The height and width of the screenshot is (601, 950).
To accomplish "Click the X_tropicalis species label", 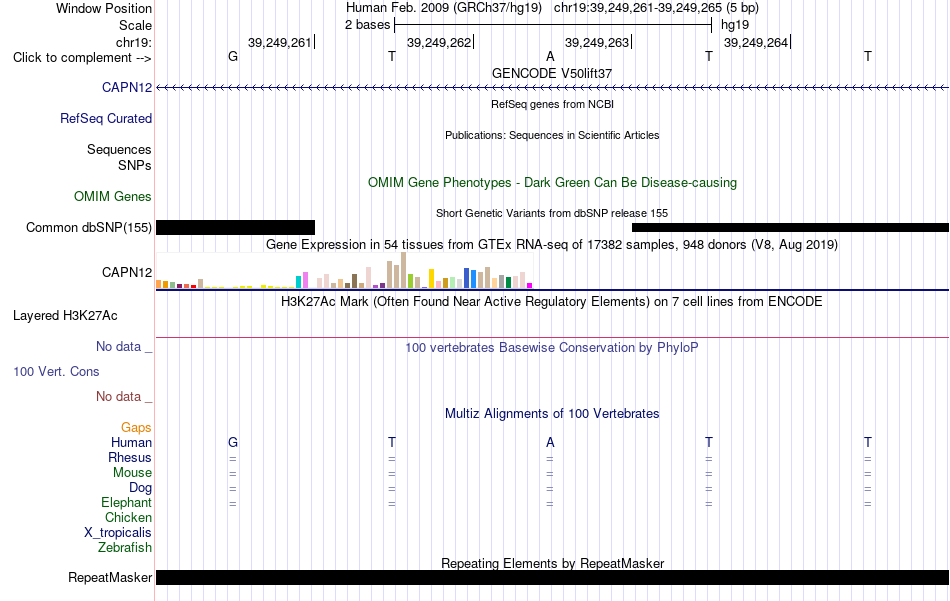I will 118,533.
